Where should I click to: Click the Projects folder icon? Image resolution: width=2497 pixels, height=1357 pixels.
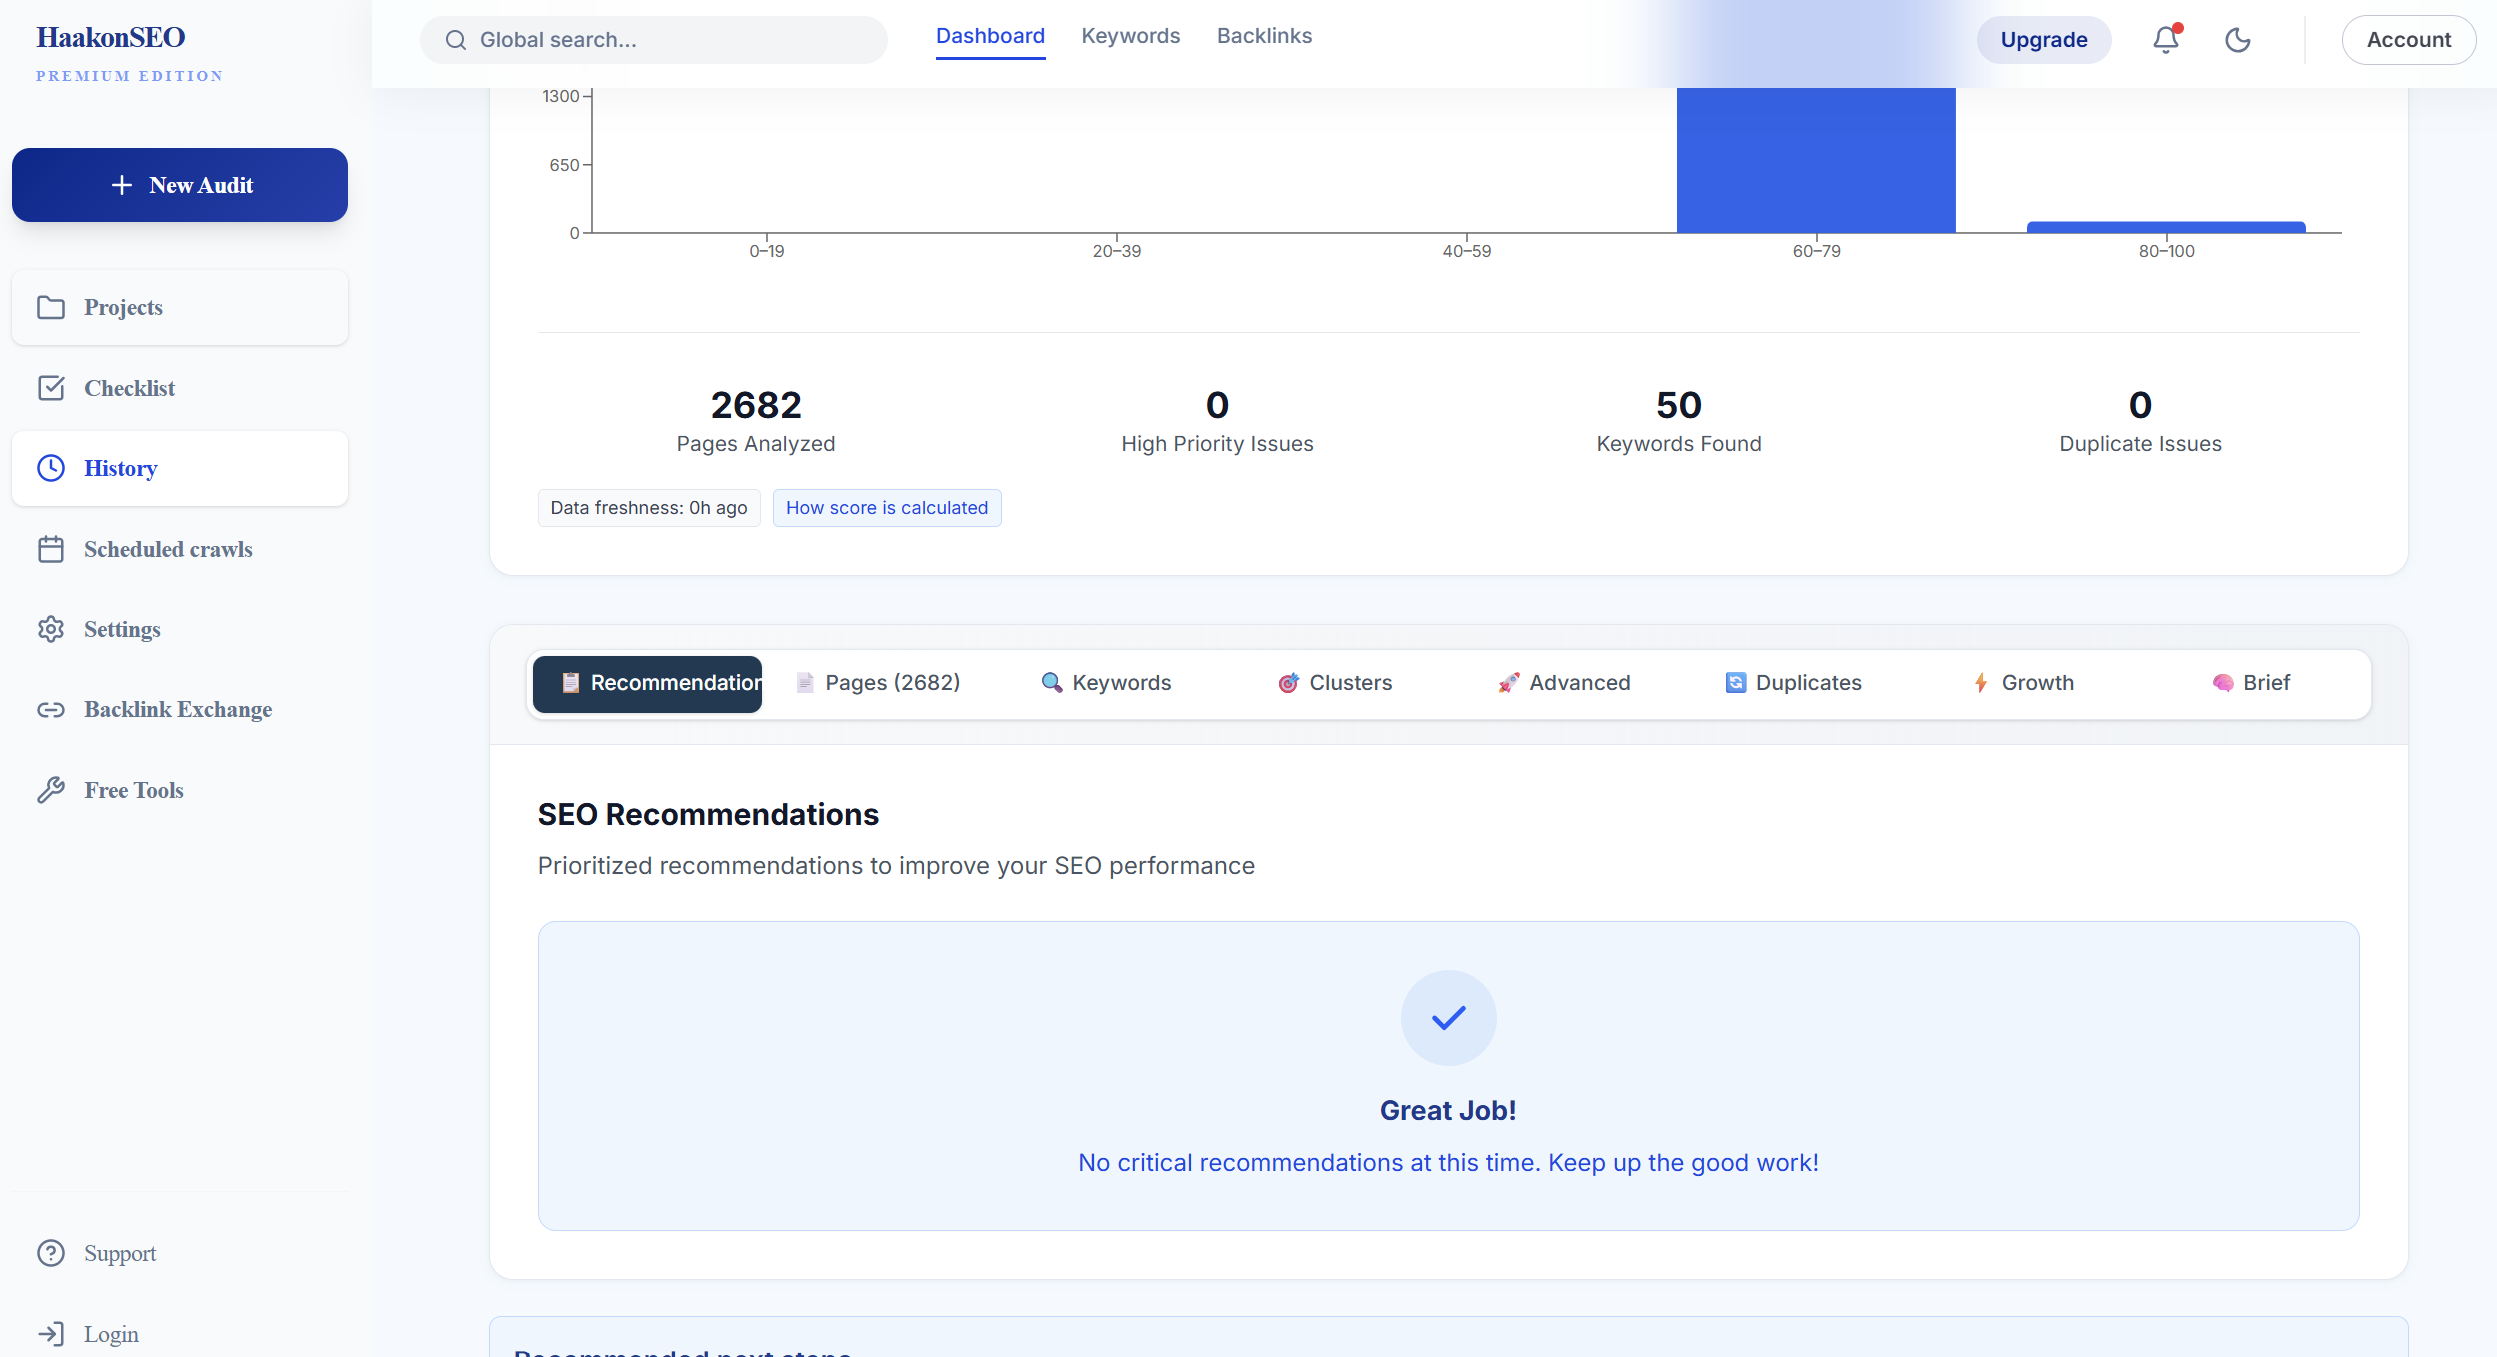pyautogui.click(x=51, y=307)
